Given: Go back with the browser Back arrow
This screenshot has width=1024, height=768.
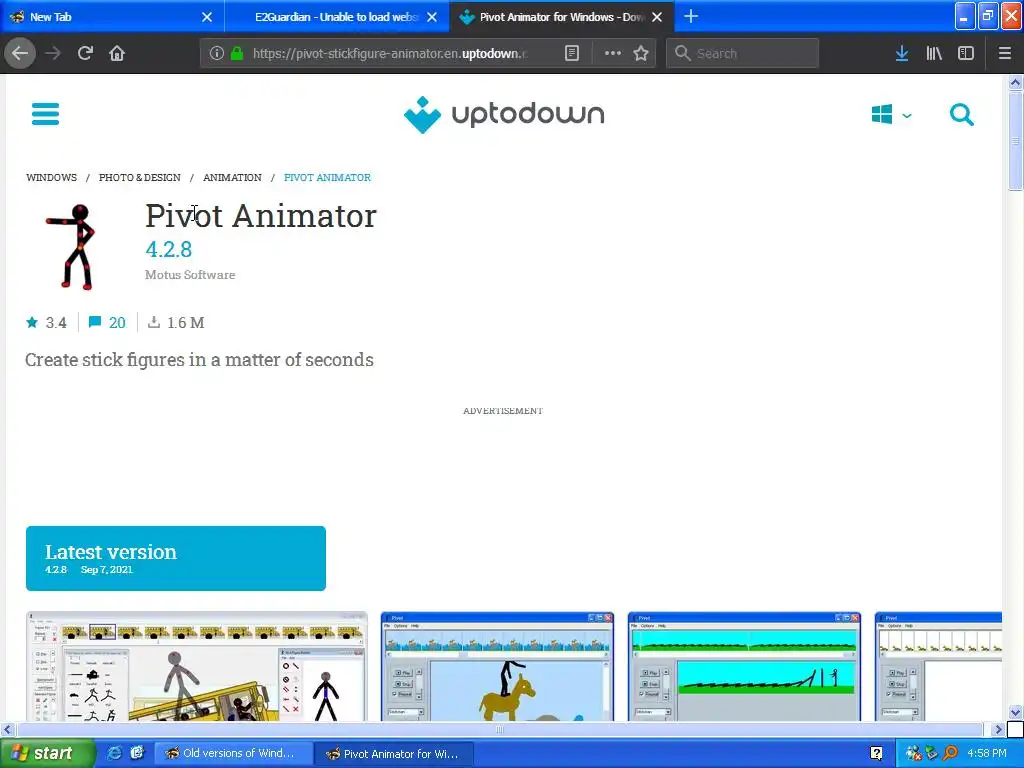Looking at the screenshot, I should tap(20, 54).
